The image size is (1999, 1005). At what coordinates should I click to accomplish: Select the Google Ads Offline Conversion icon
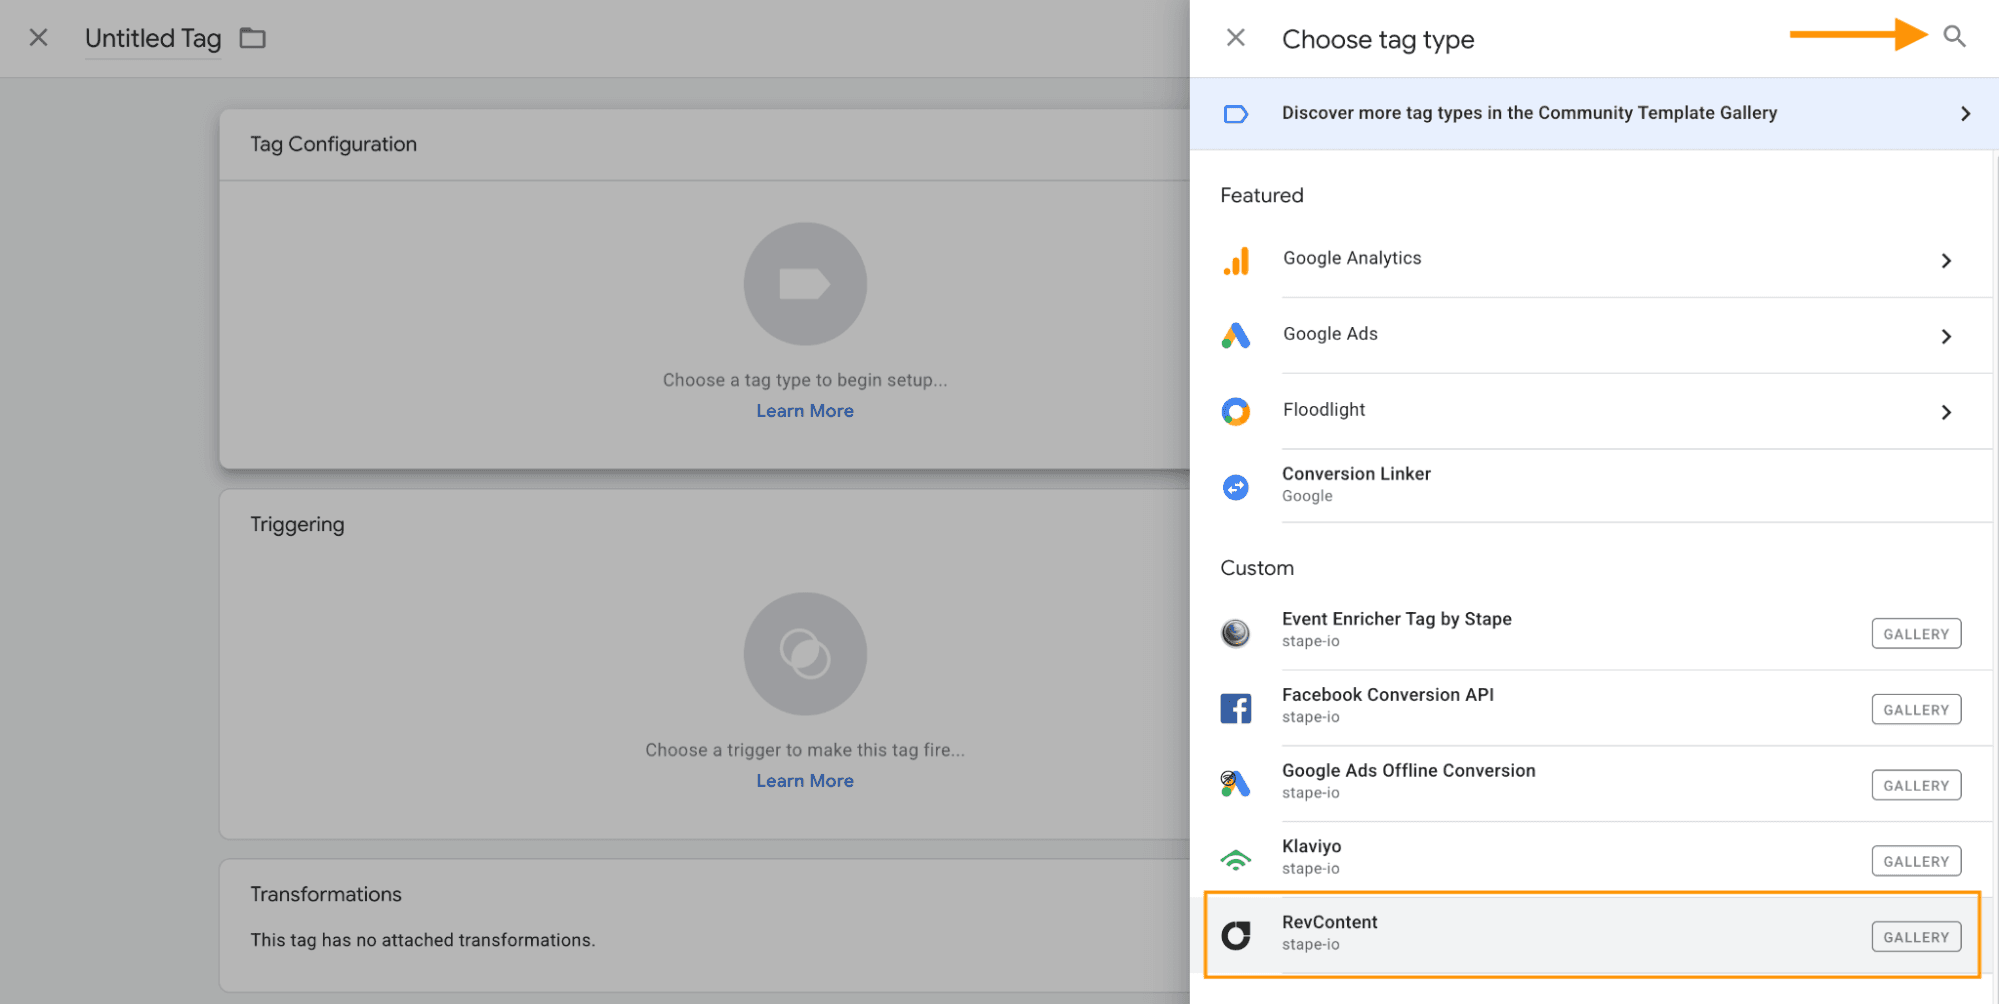(1237, 783)
